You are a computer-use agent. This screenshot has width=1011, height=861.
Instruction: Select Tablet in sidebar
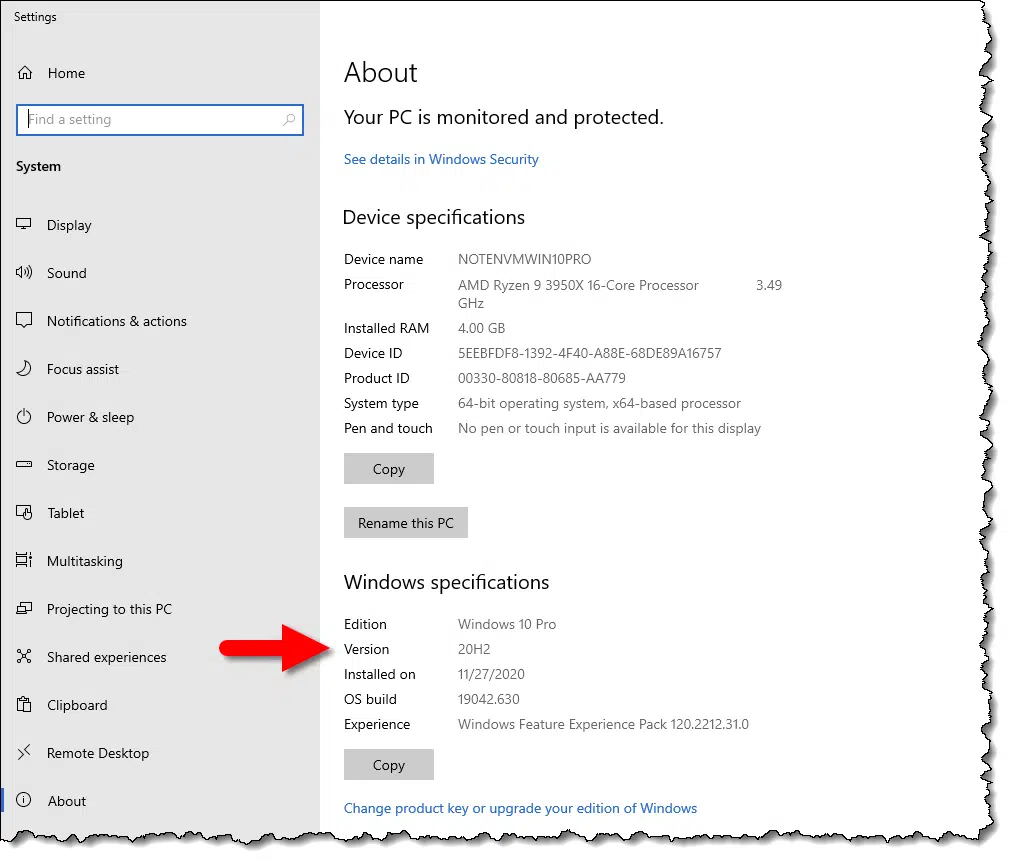(66, 513)
